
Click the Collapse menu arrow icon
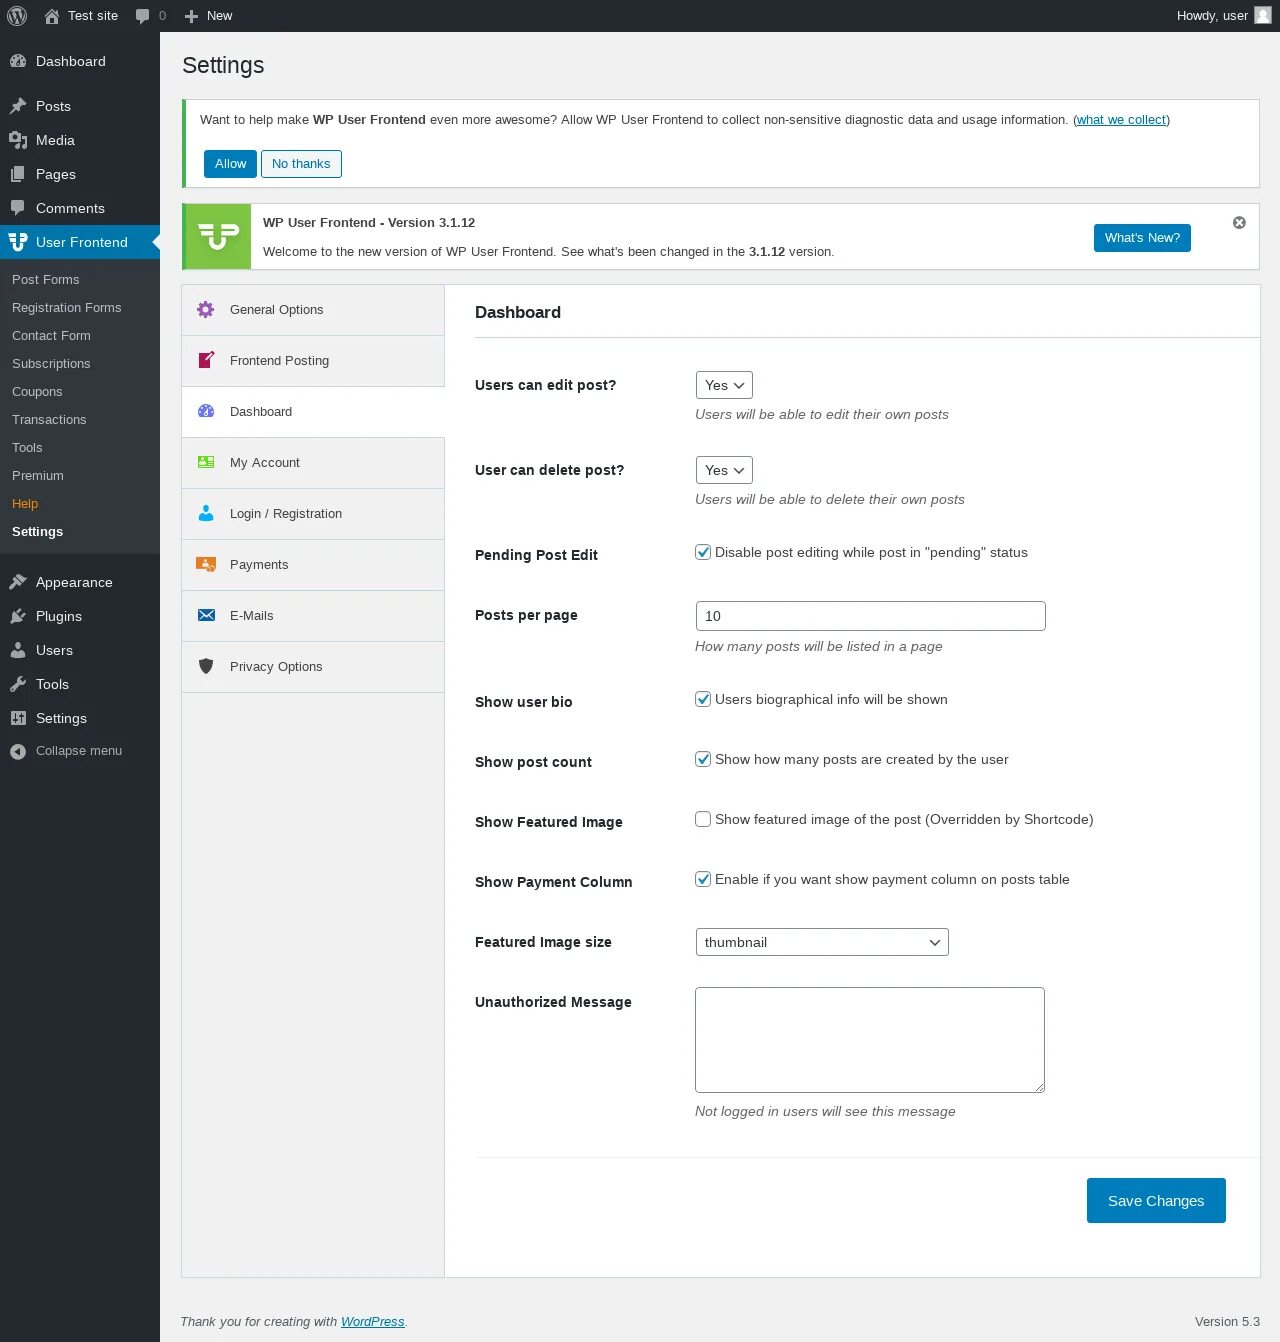(18, 751)
